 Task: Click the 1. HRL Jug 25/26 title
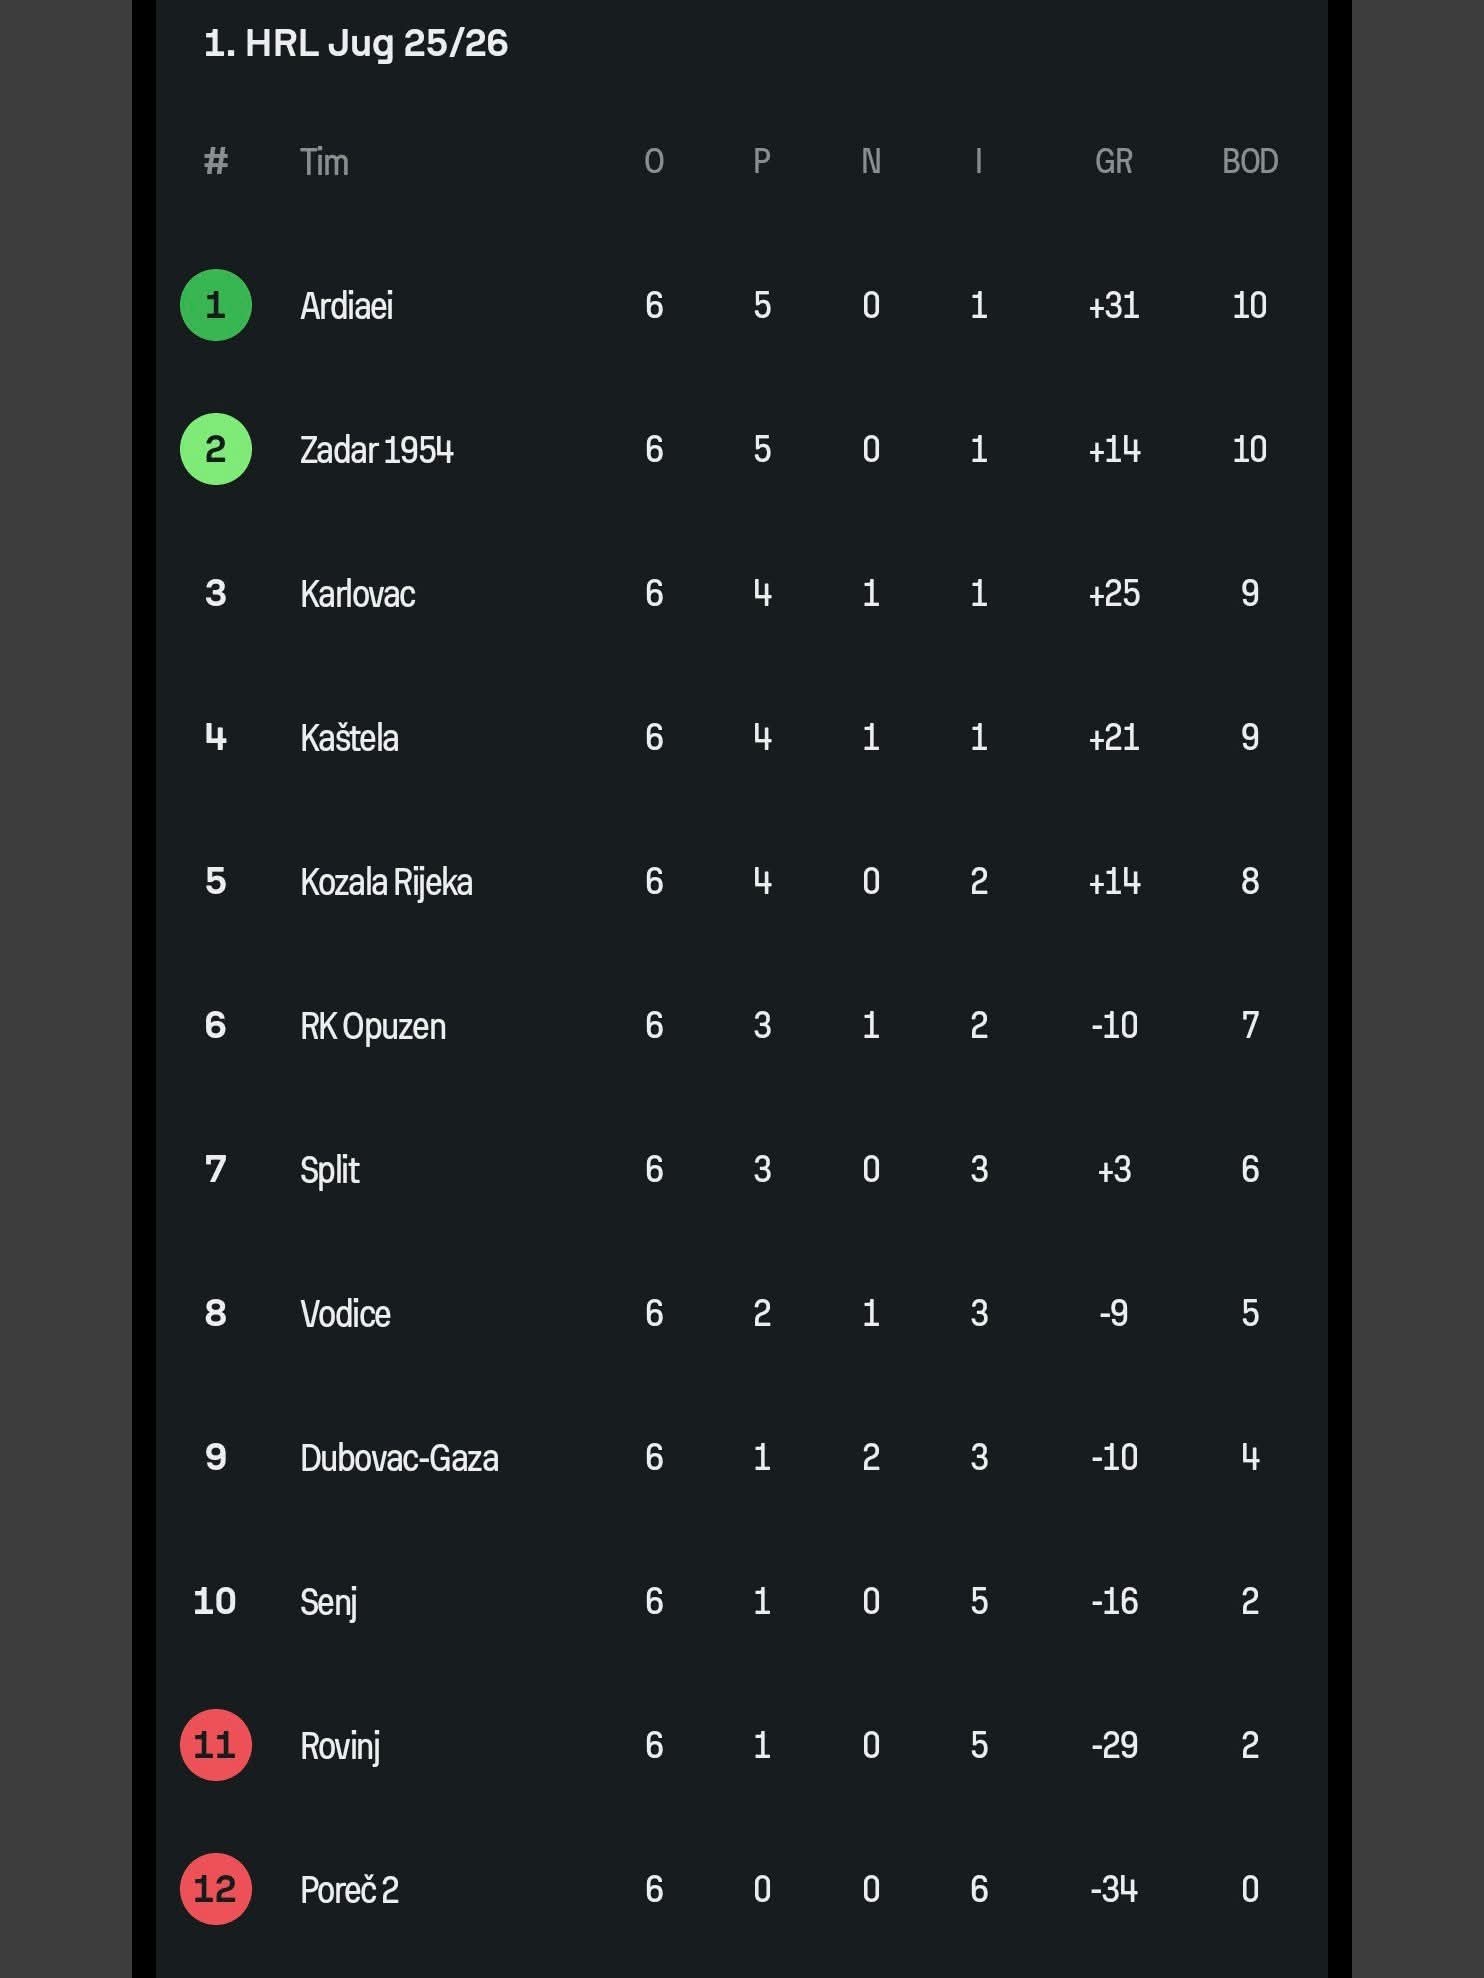356,43
